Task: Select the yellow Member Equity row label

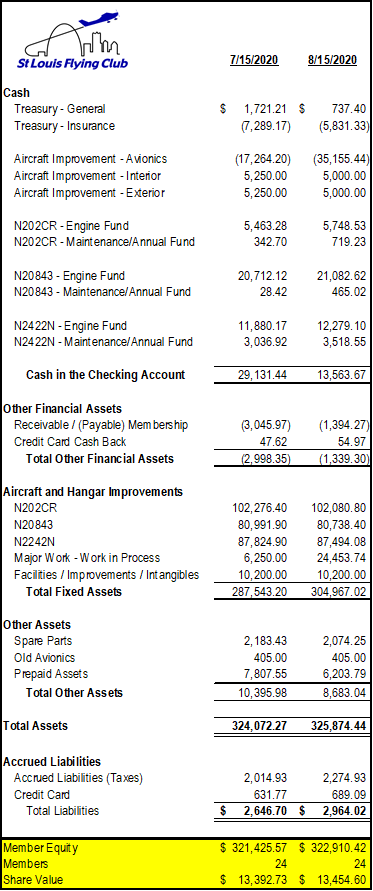Action: pos(41,848)
